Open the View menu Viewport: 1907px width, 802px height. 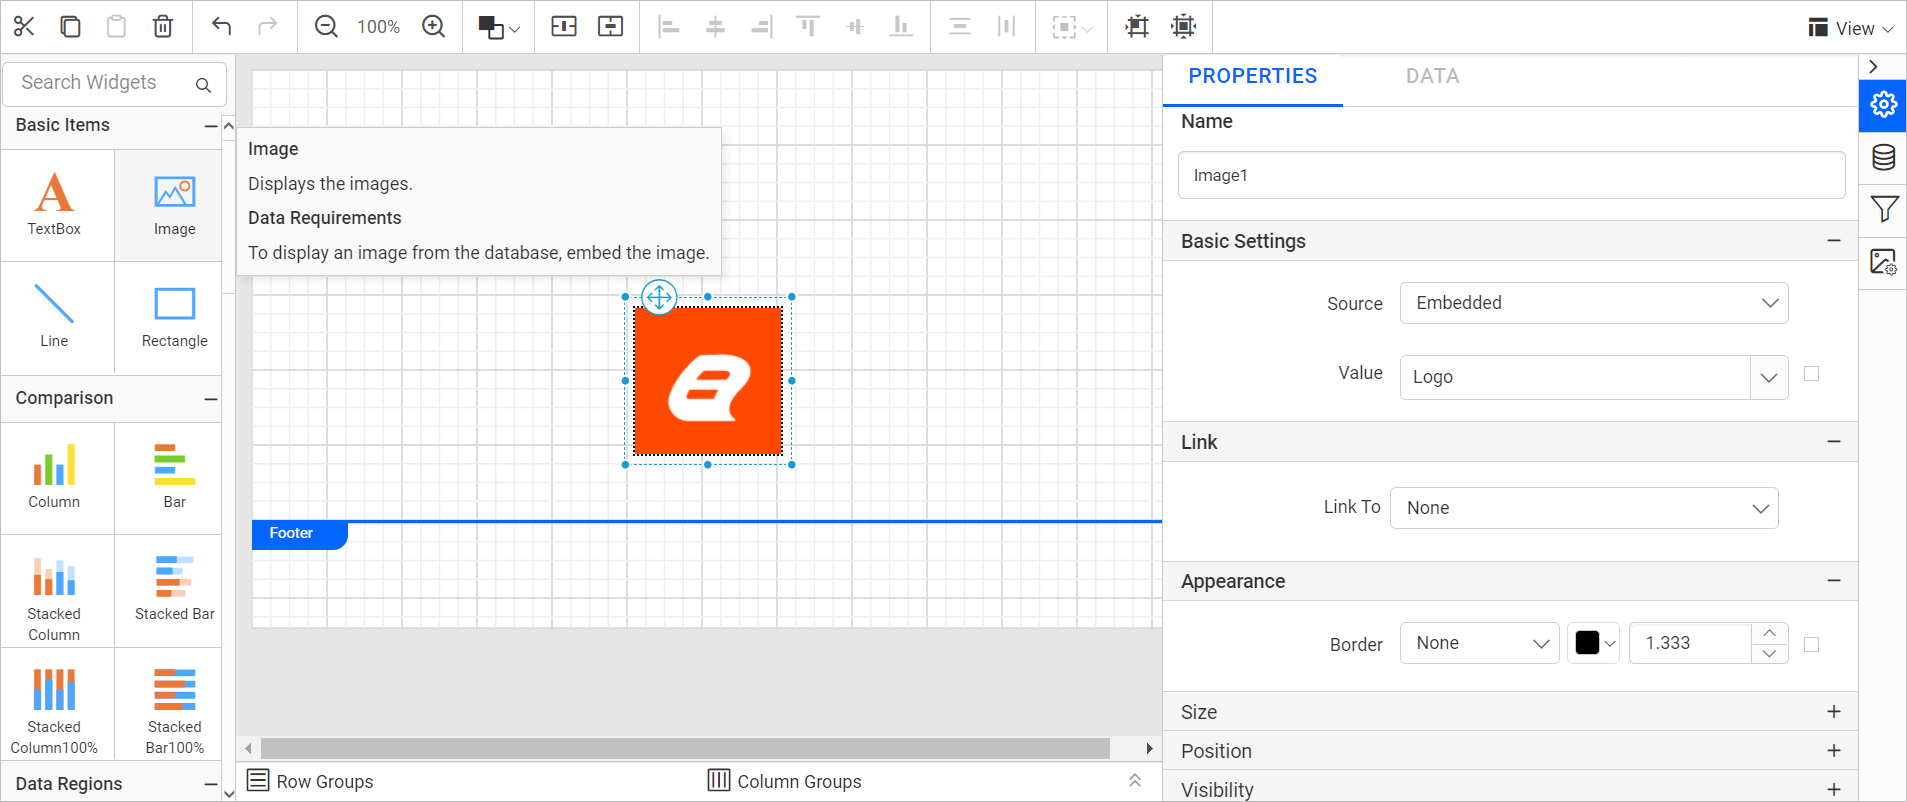[x=1851, y=28]
